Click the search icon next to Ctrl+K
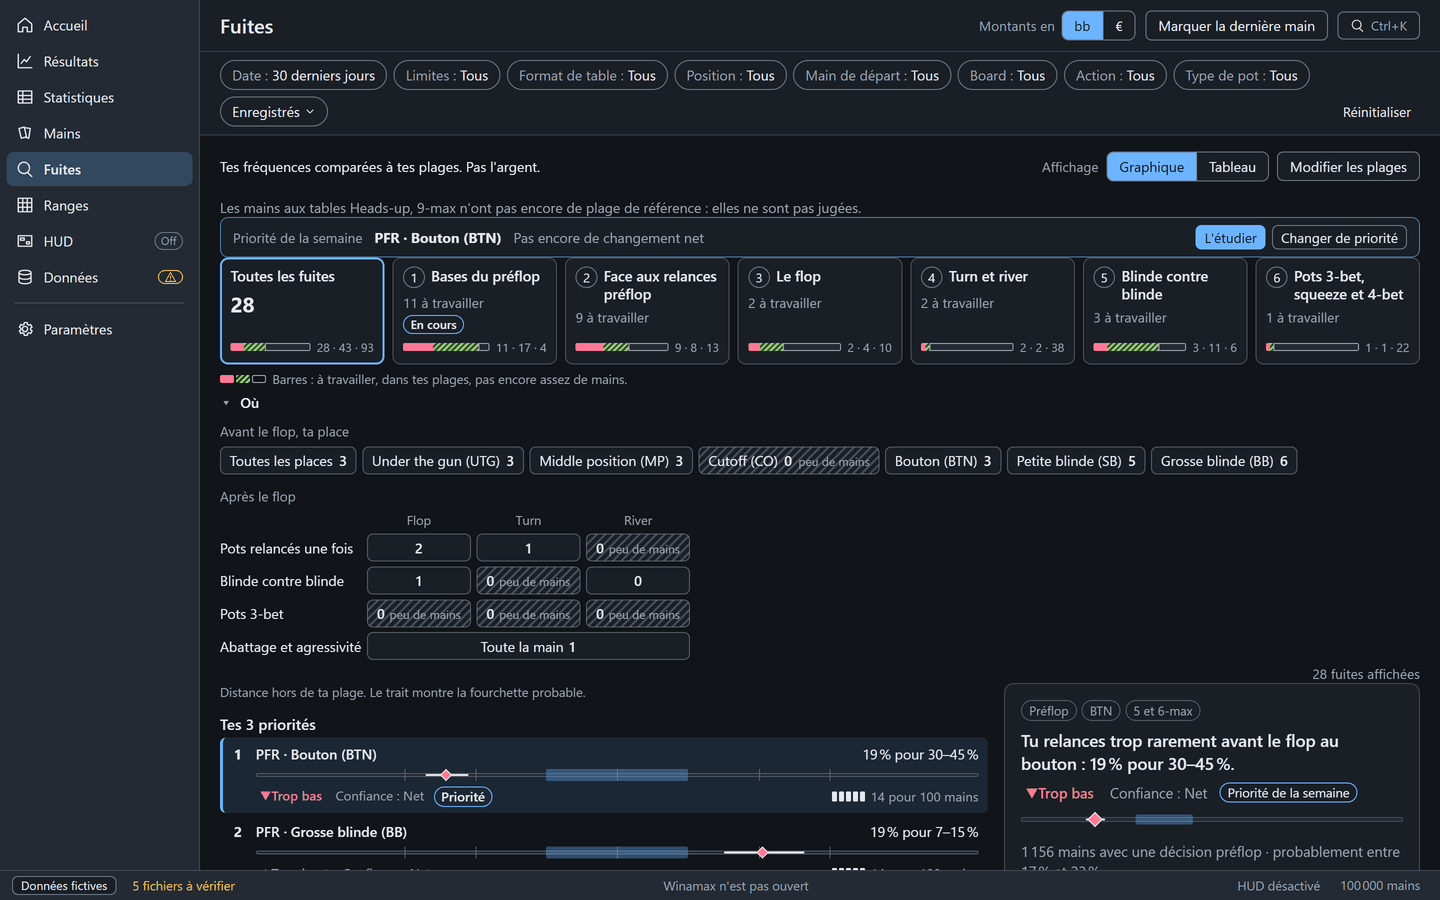 [x=1357, y=26]
